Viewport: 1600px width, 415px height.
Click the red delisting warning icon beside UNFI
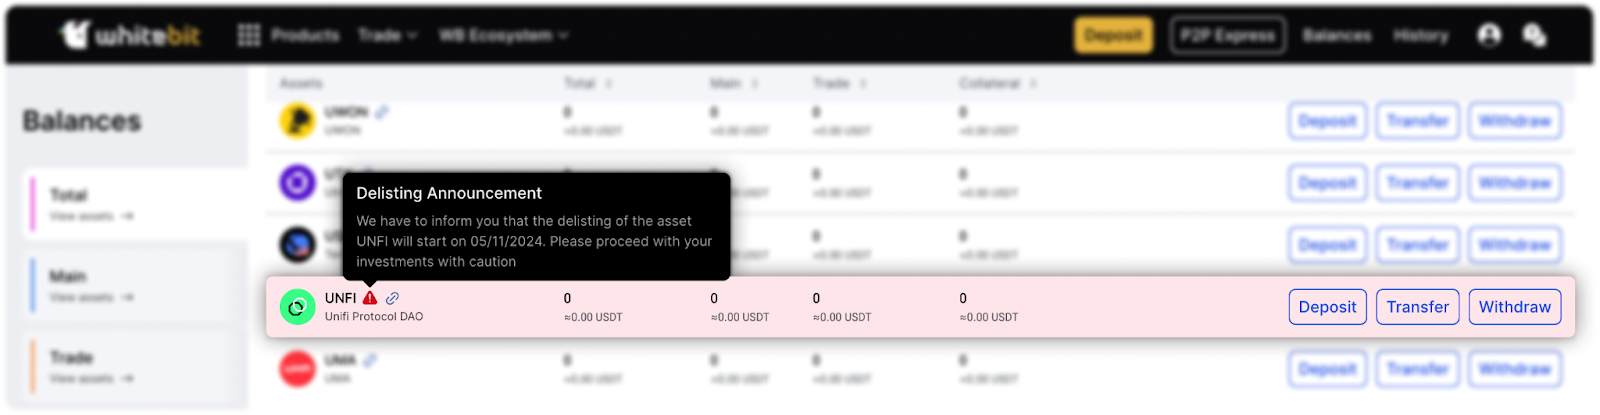pyautogui.click(x=370, y=298)
